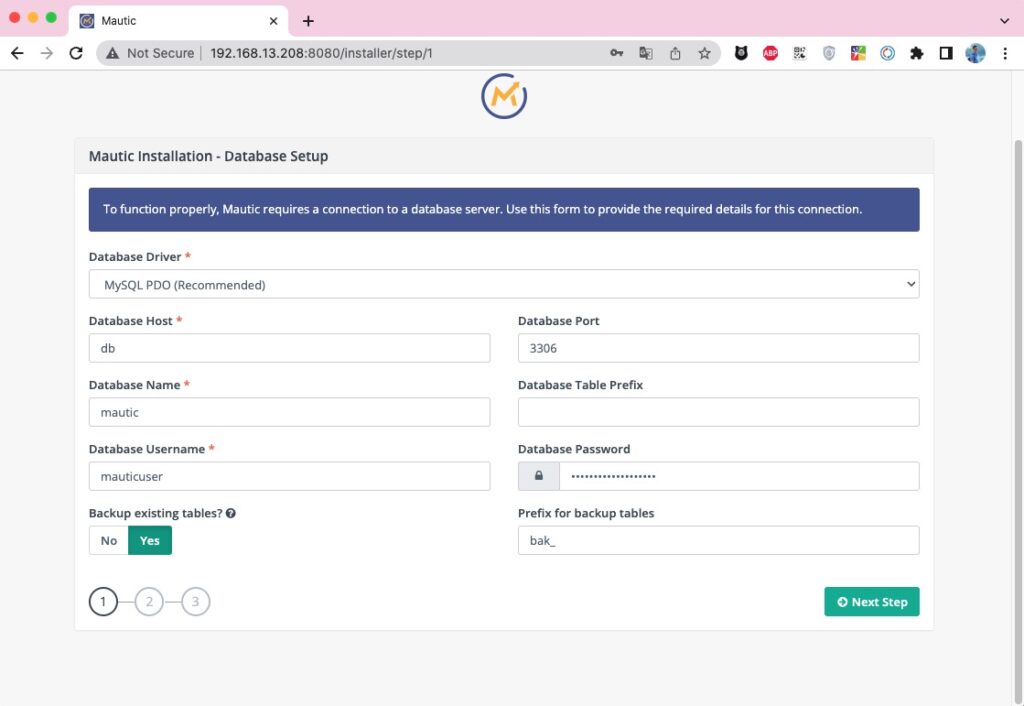Click the share page icon
The width and height of the screenshot is (1024, 706).
point(675,54)
